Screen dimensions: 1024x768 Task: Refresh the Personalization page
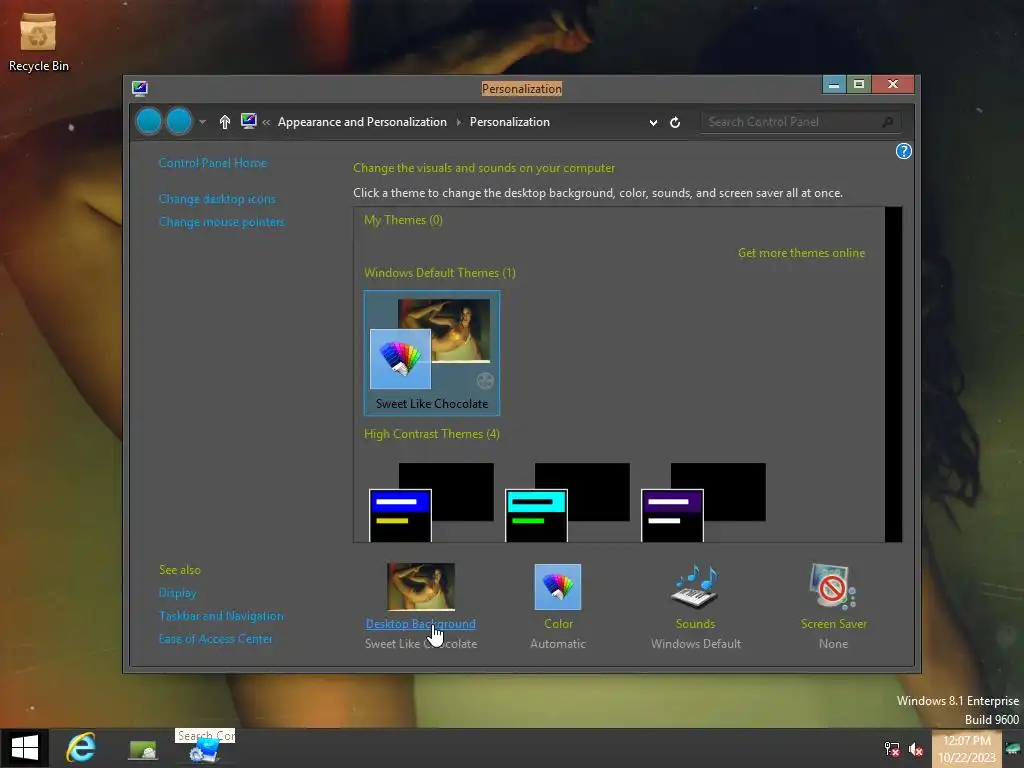pos(675,122)
